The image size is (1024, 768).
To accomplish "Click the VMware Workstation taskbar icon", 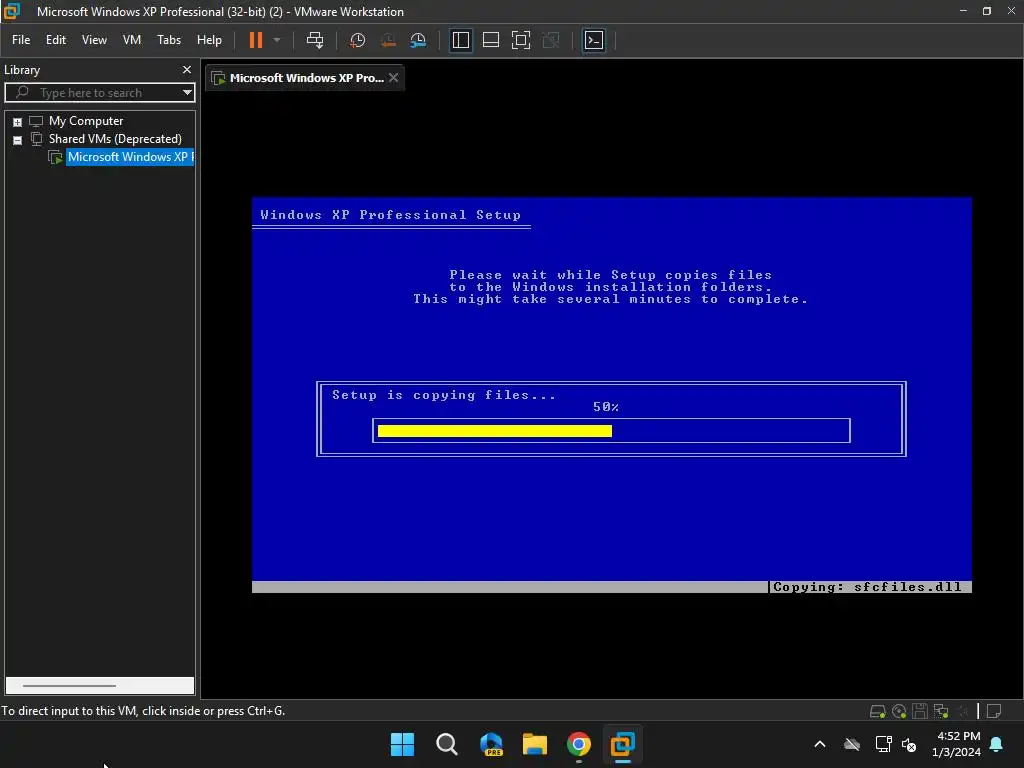I will [x=622, y=744].
